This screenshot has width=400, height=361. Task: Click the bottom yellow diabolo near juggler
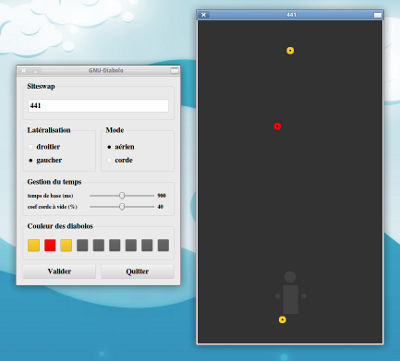(x=282, y=320)
